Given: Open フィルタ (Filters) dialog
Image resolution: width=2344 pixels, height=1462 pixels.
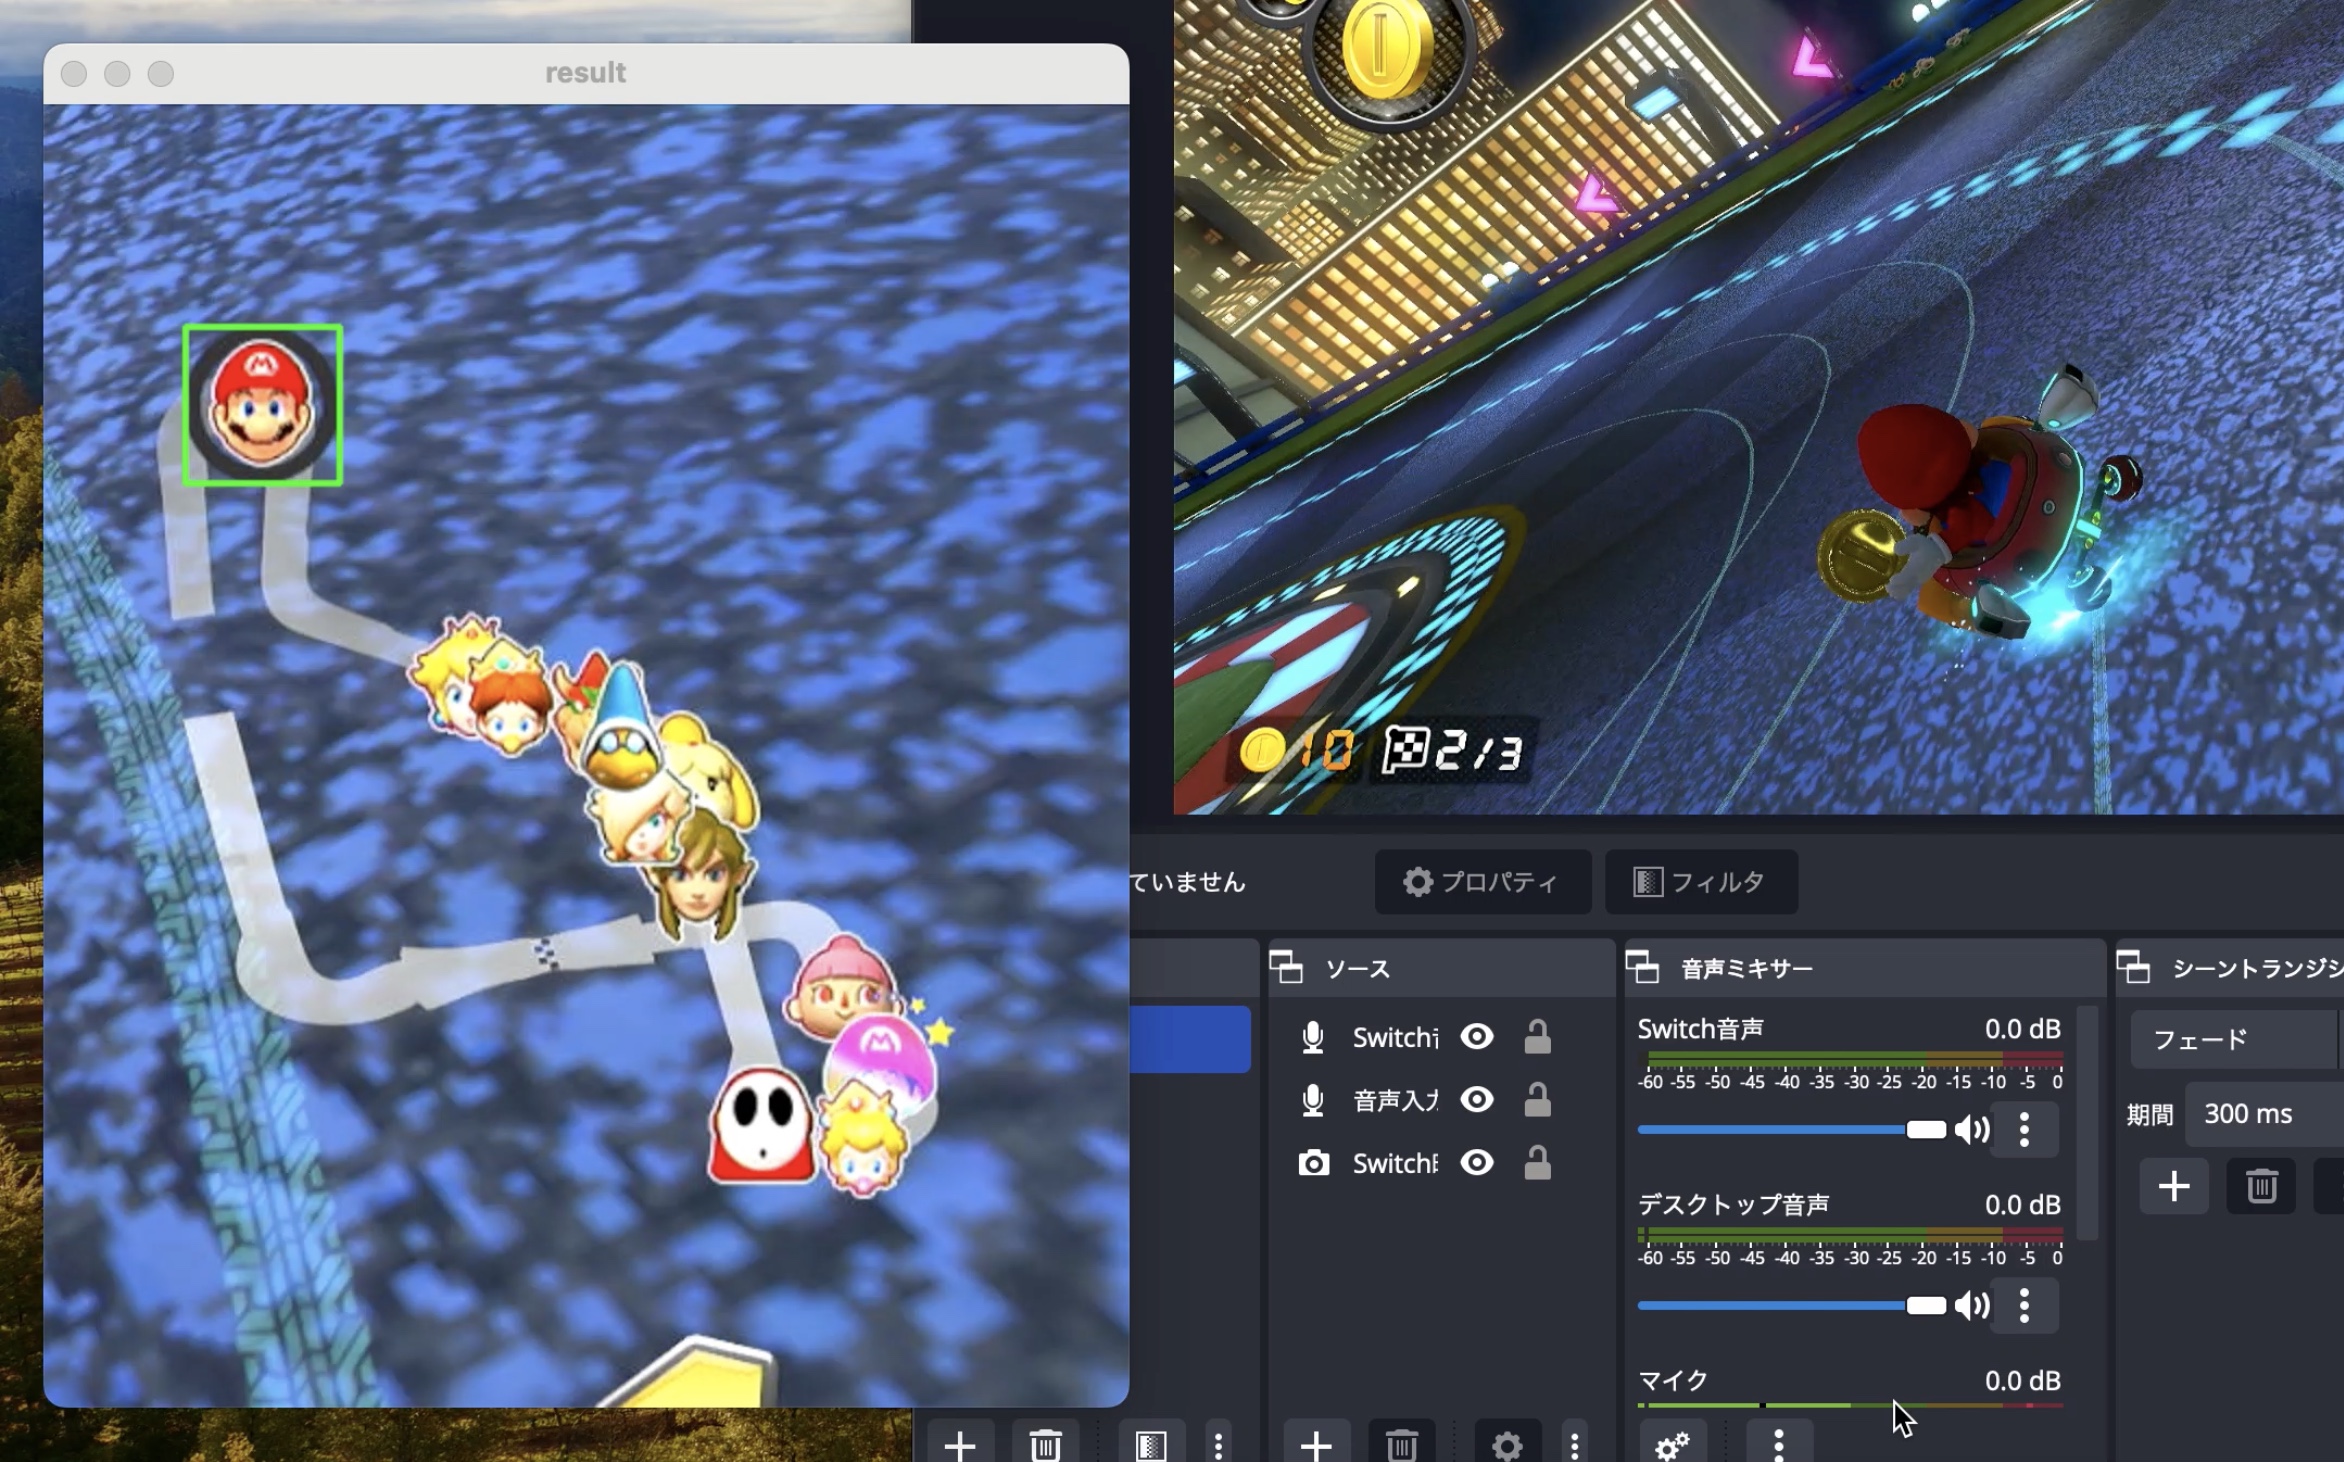Looking at the screenshot, I should (1700, 882).
